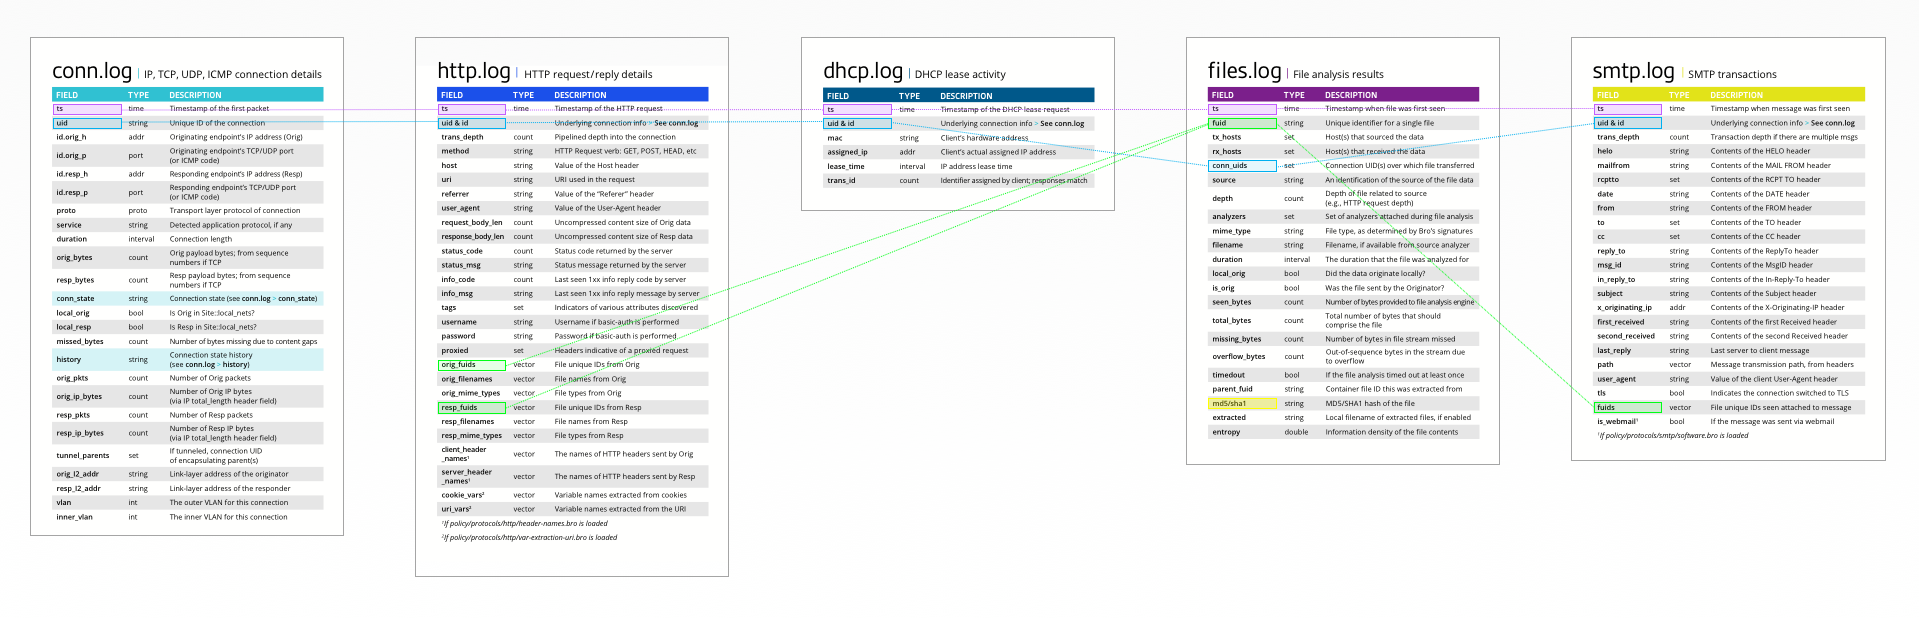The width and height of the screenshot is (1919, 618).
Task: Click the resp_fuids field in http.log
Action: click(471, 408)
